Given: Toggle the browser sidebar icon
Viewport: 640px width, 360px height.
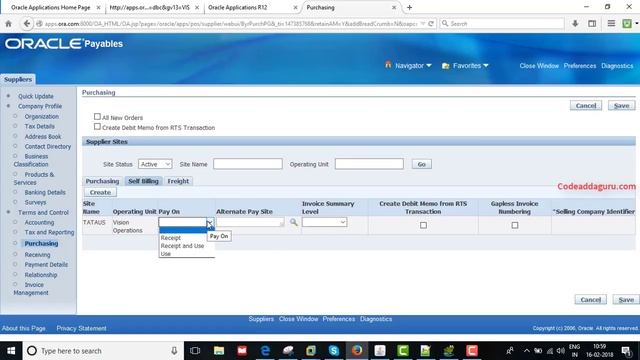Looking at the screenshot, I should coord(592,24).
